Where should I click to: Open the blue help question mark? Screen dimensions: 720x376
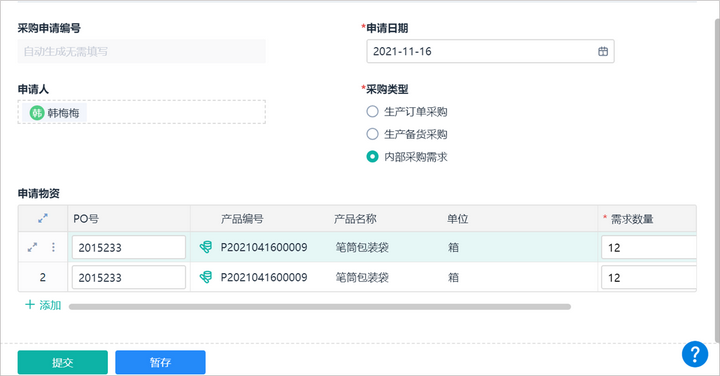coord(695,354)
